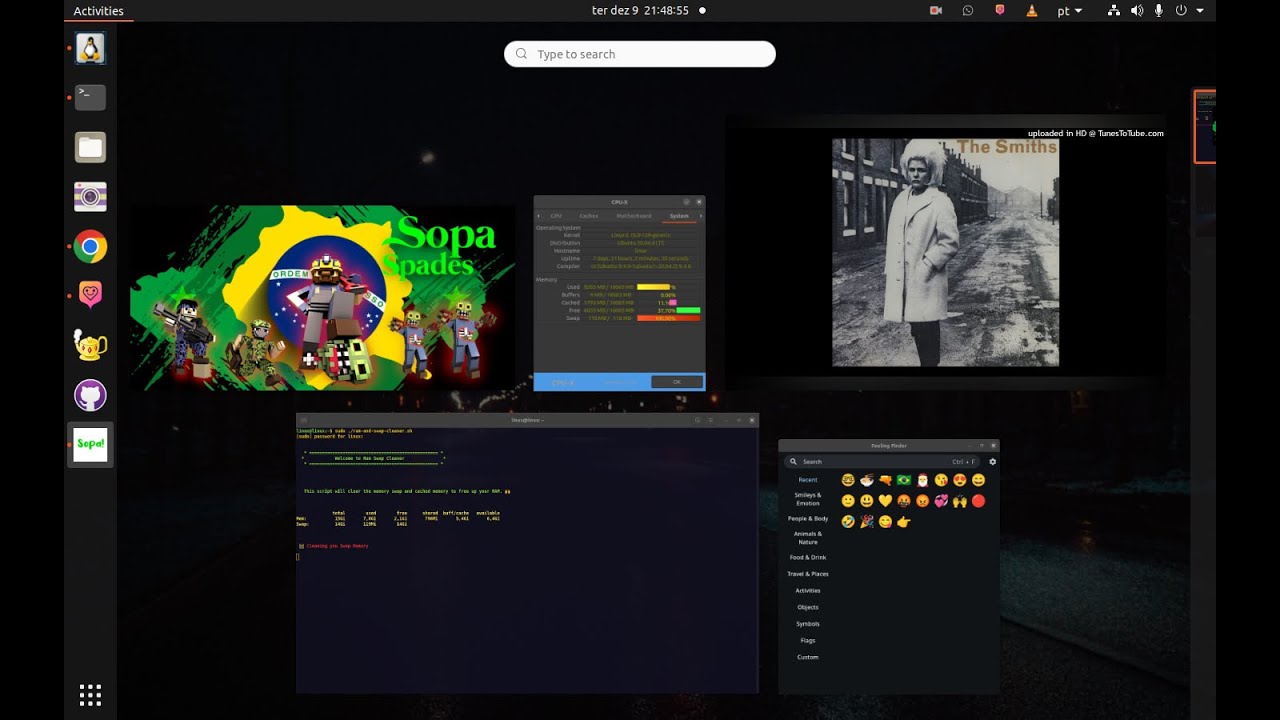Click the screen recording camera indicator
Image resolution: width=1280 pixels, height=720 pixels.
[x=936, y=11]
